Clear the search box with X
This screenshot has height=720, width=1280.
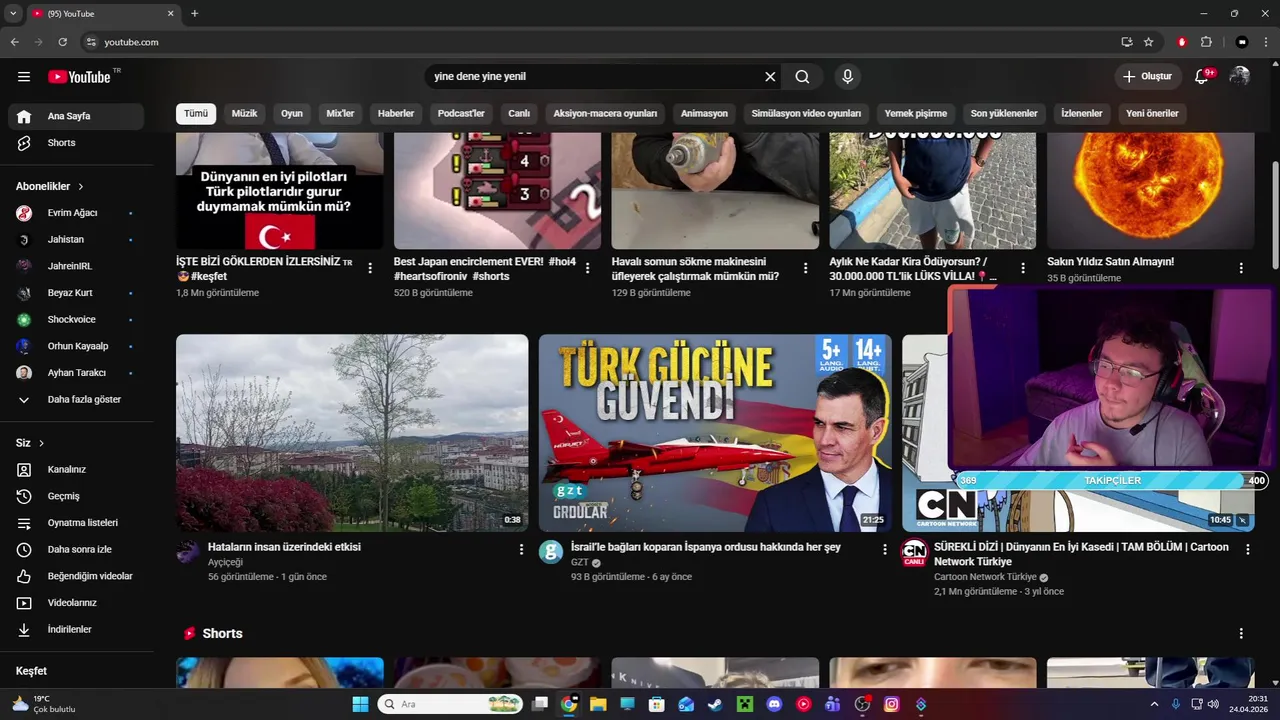click(x=770, y=77)
